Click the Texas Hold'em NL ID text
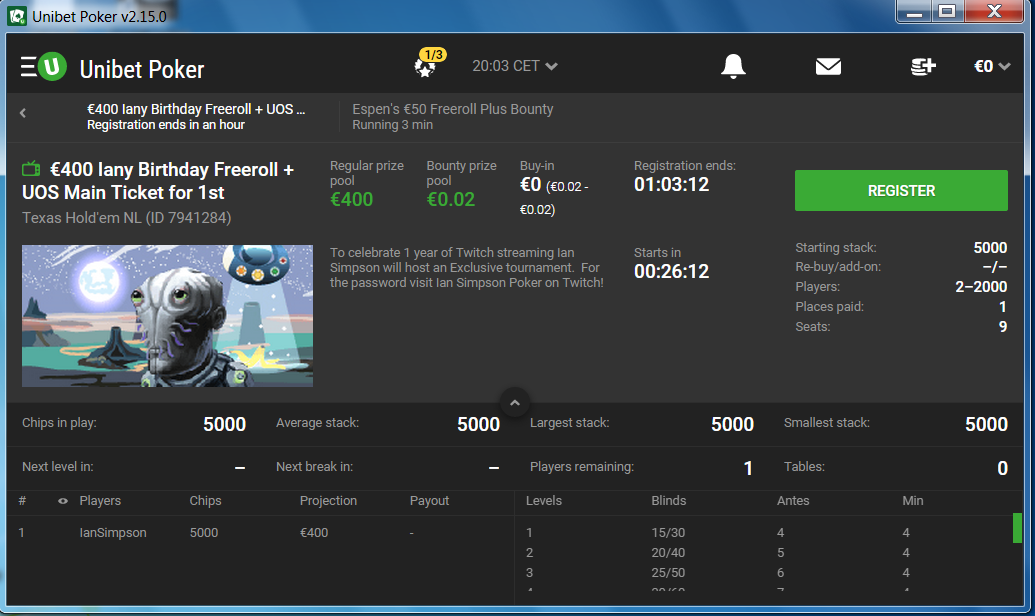 (127, 218)
